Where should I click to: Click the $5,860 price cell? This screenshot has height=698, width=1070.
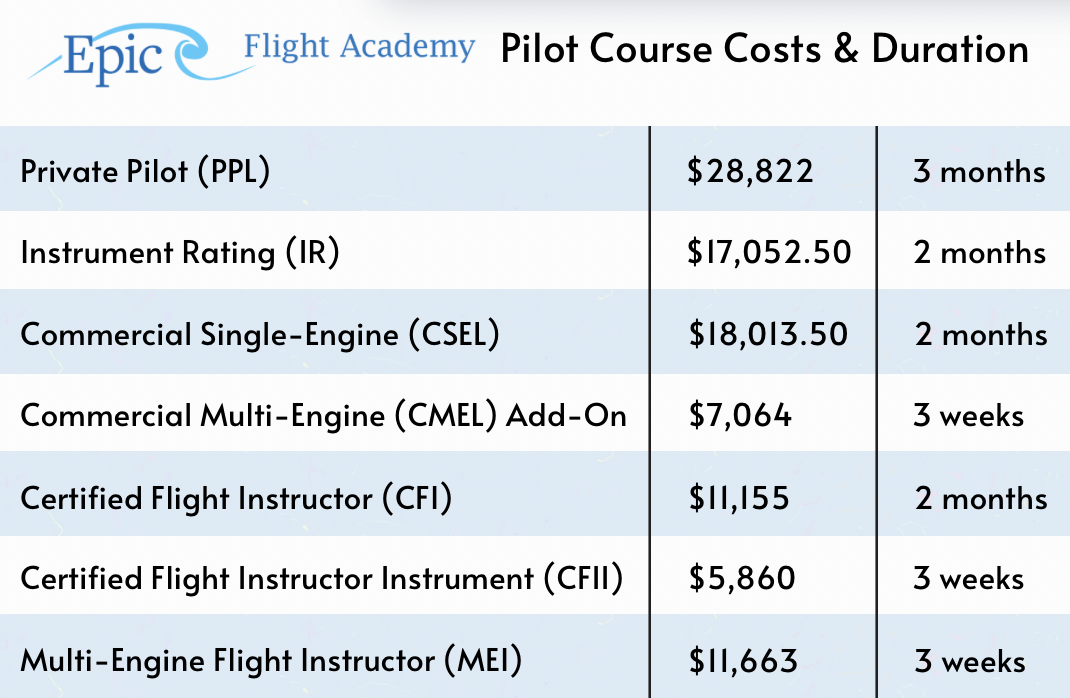(x=741, y=578)
